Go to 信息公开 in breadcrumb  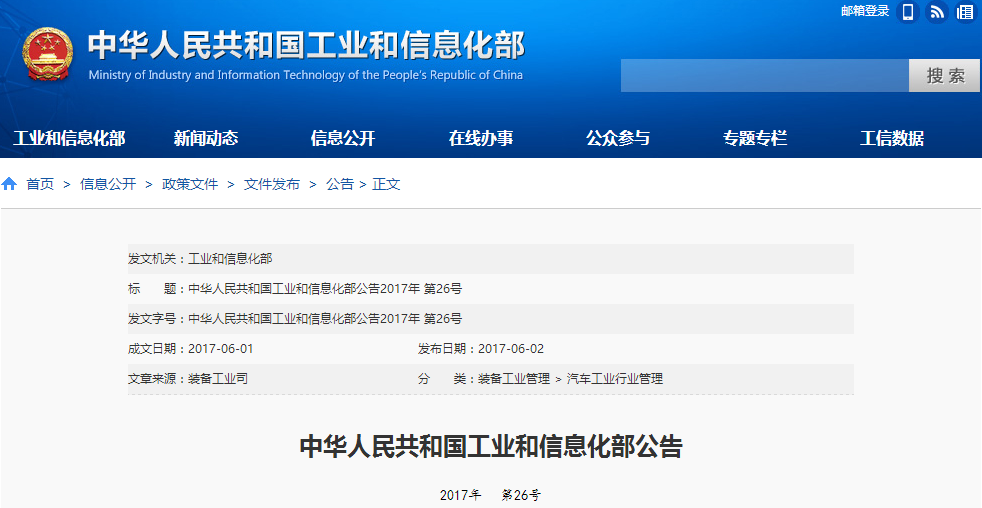tap(108, 184)
